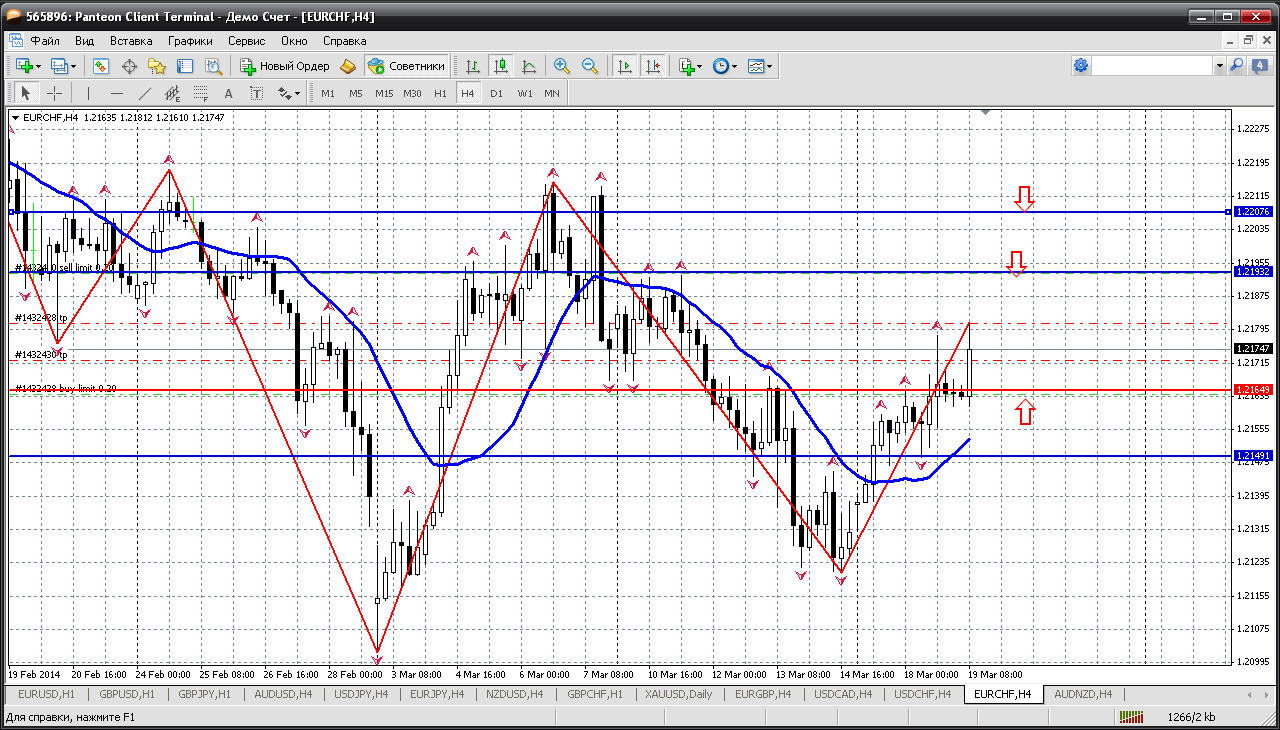Click the chart shift triangle marker

click(986, 113)
